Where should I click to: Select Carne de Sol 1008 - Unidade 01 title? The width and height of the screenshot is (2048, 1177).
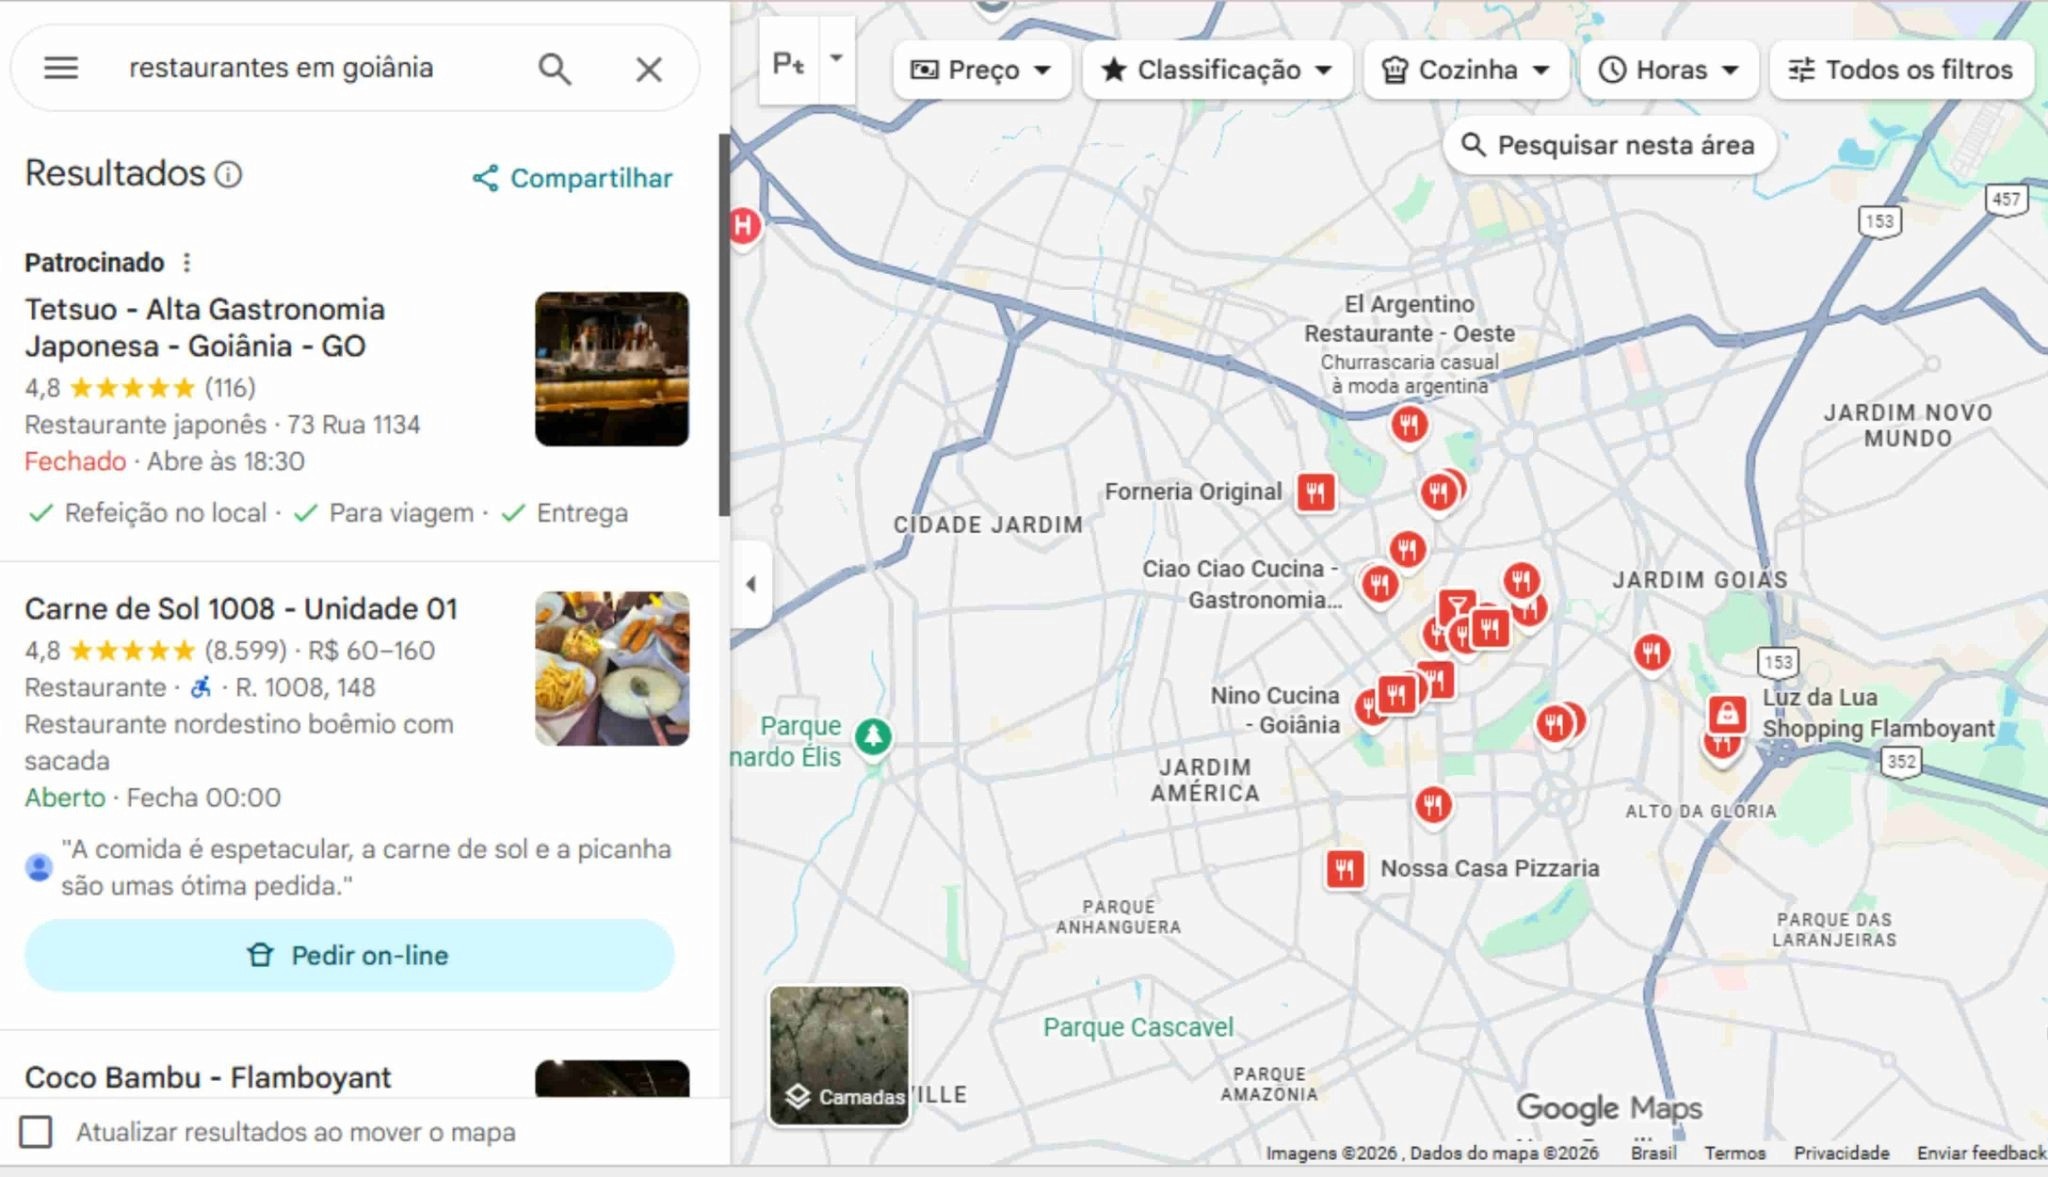pyautogui.click(x=241, y=608)
